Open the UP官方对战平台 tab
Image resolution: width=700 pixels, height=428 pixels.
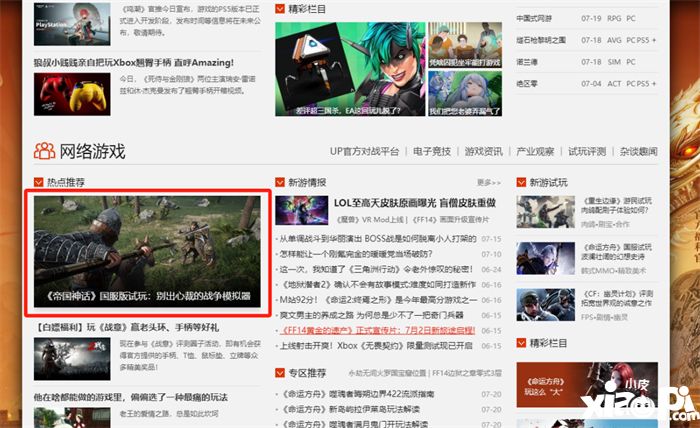click(x=364, y=151)
